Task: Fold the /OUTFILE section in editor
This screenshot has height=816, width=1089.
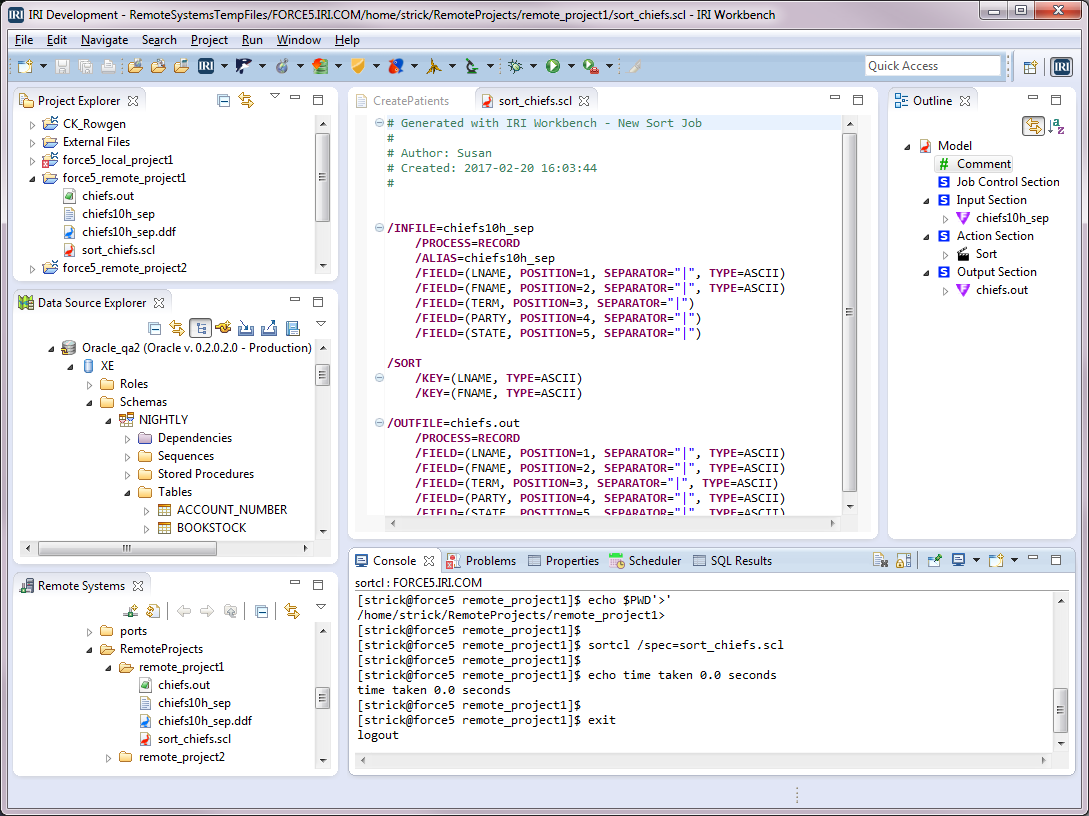Action: pos(379,423)
